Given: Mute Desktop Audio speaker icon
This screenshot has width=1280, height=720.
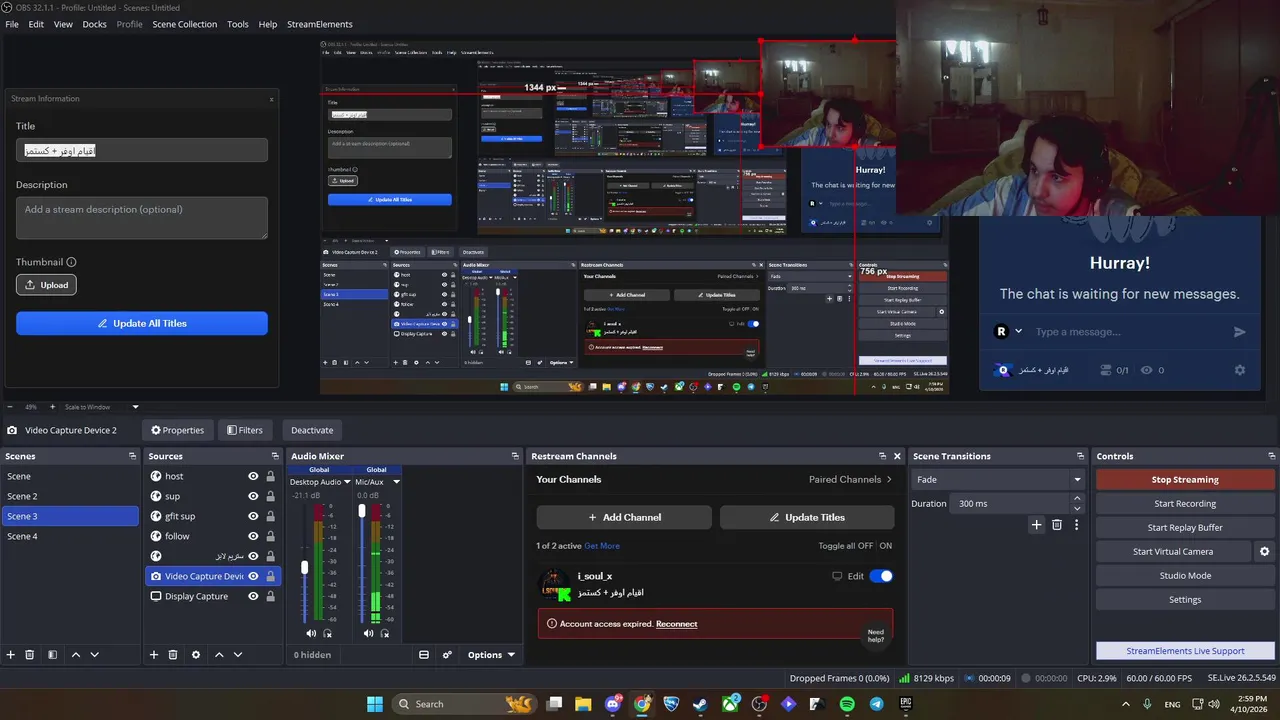Looking at the screenshot, I should click(311, 633).
